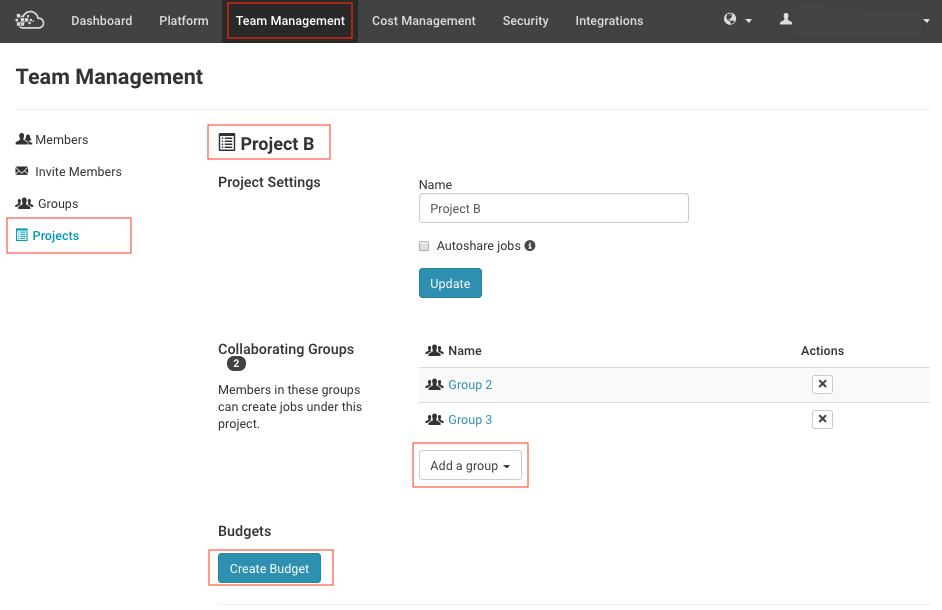Go to the Integrations tab

pos(609,21)
